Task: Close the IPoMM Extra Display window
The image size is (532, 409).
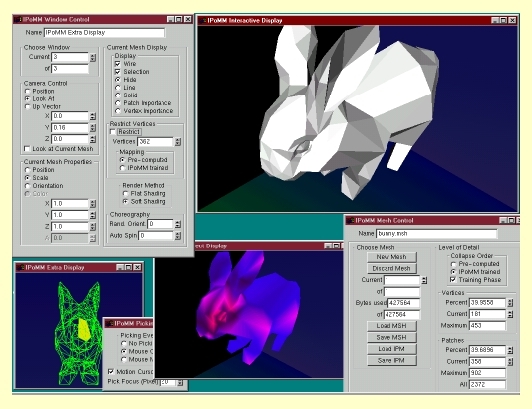Action: coord(137,267)
